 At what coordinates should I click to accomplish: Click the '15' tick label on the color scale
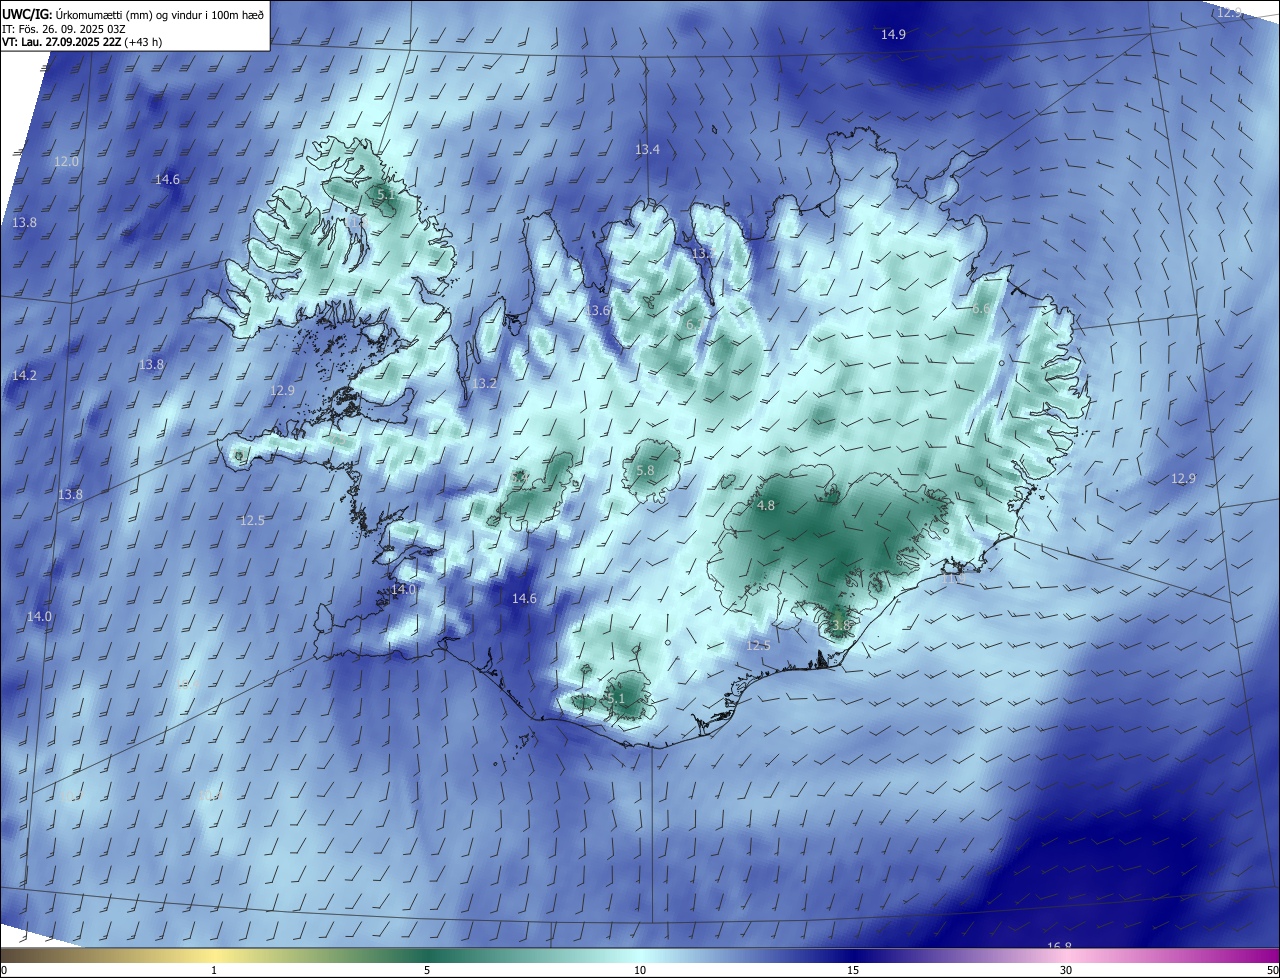click(853, 970)
